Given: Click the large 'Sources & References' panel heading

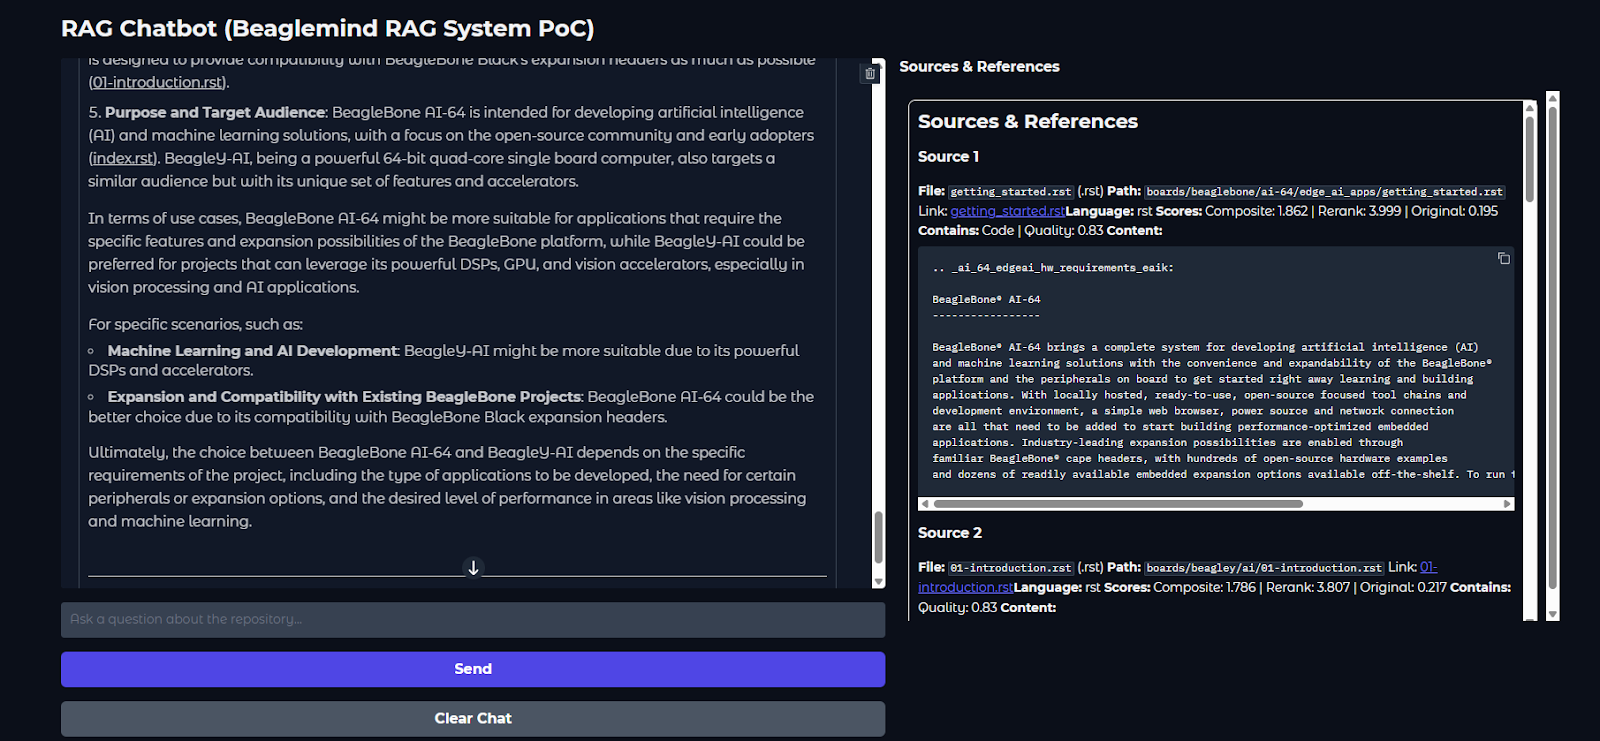Looking at the screenshot, I should 1028,121.
